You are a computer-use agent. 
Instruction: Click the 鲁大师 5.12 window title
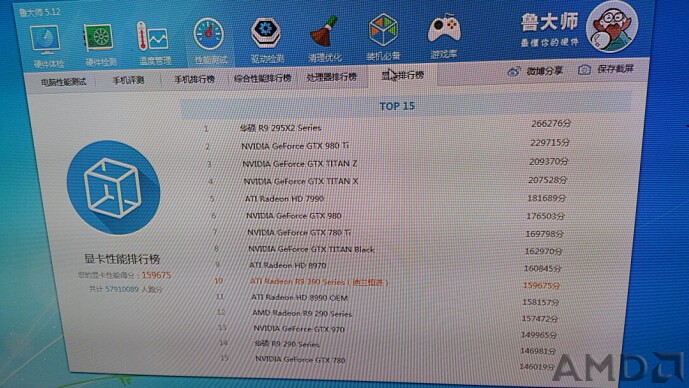tap(39, 12)
